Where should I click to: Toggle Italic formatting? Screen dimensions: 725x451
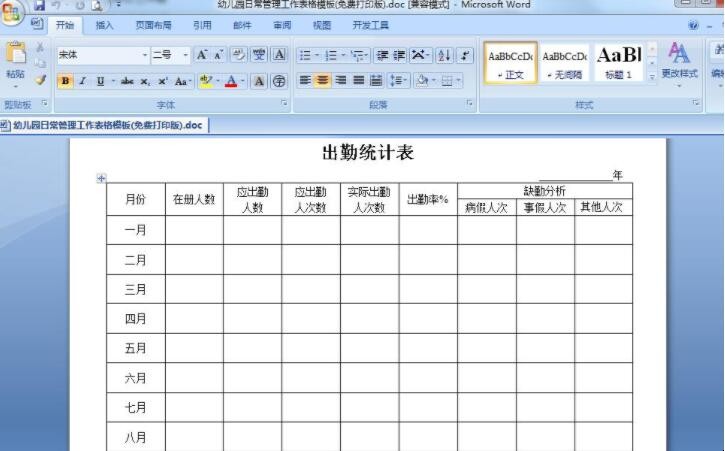coord(82,81)
